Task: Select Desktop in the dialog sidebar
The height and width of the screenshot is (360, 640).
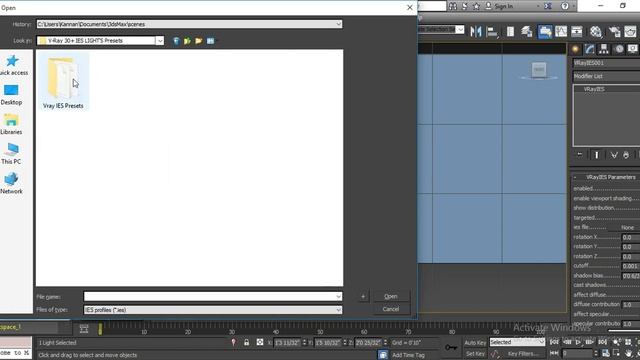Action: (x=11, y=95)
